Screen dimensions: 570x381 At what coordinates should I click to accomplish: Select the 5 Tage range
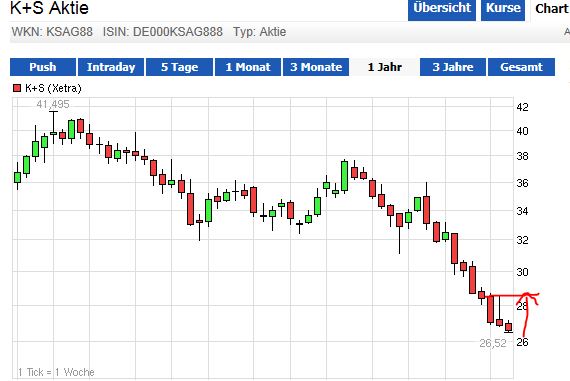[179, 67]
